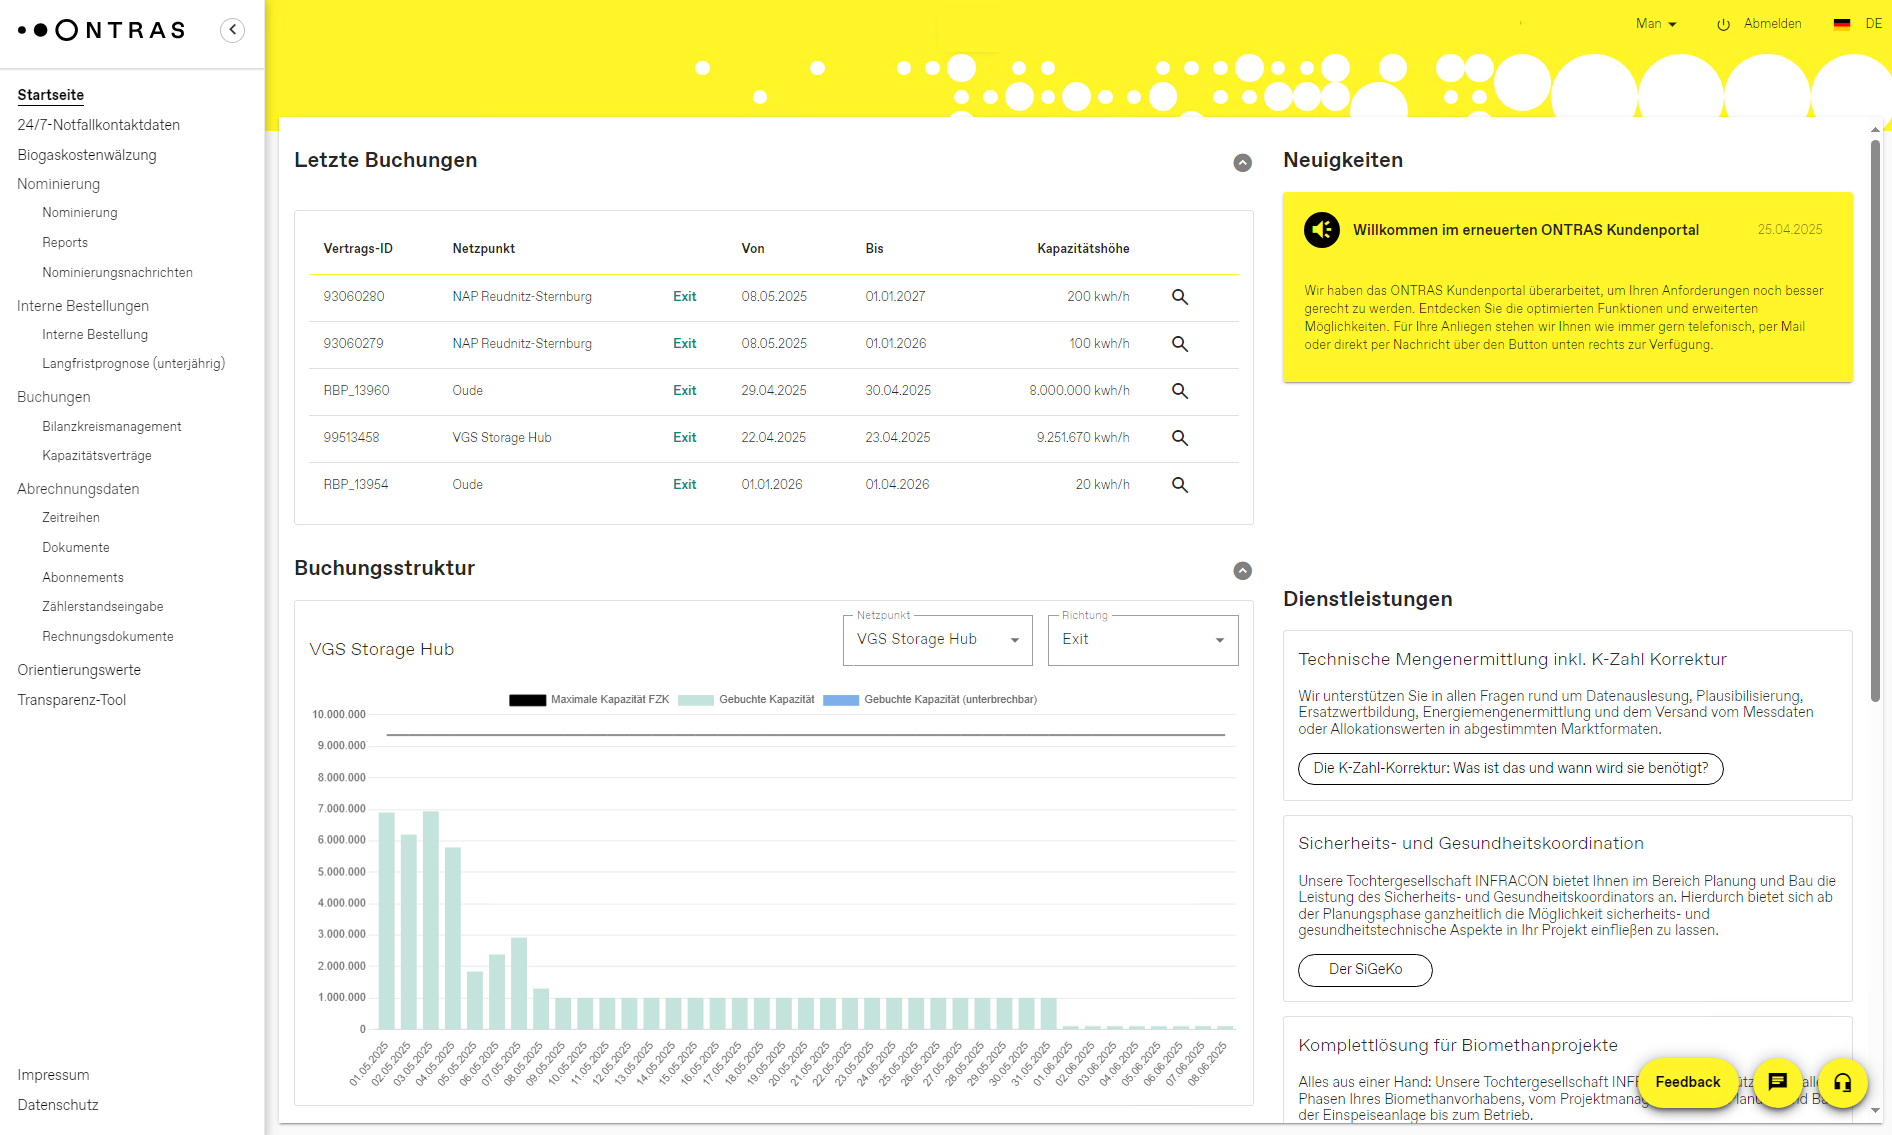Open Transparenz-Tool in sidebar

(x=72, y=700)
